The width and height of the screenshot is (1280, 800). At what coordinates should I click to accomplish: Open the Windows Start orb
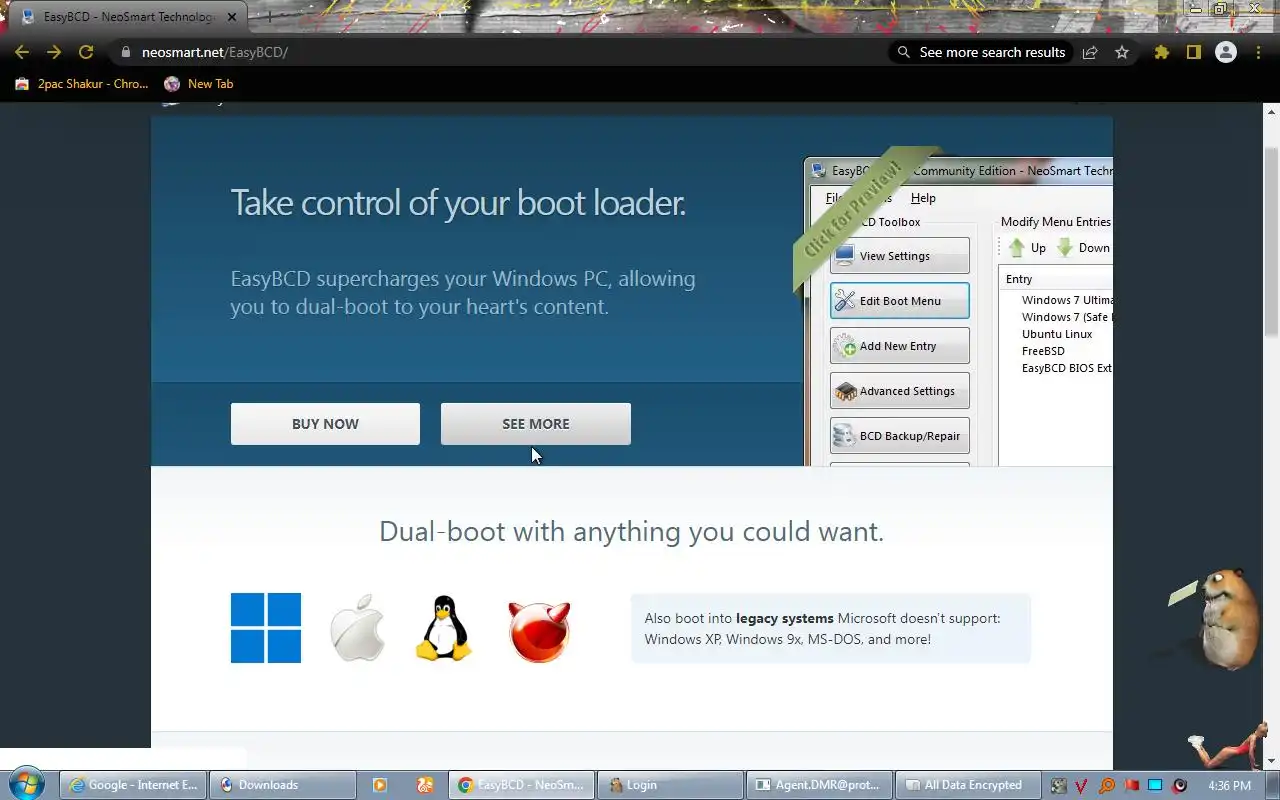pos(27,784)
